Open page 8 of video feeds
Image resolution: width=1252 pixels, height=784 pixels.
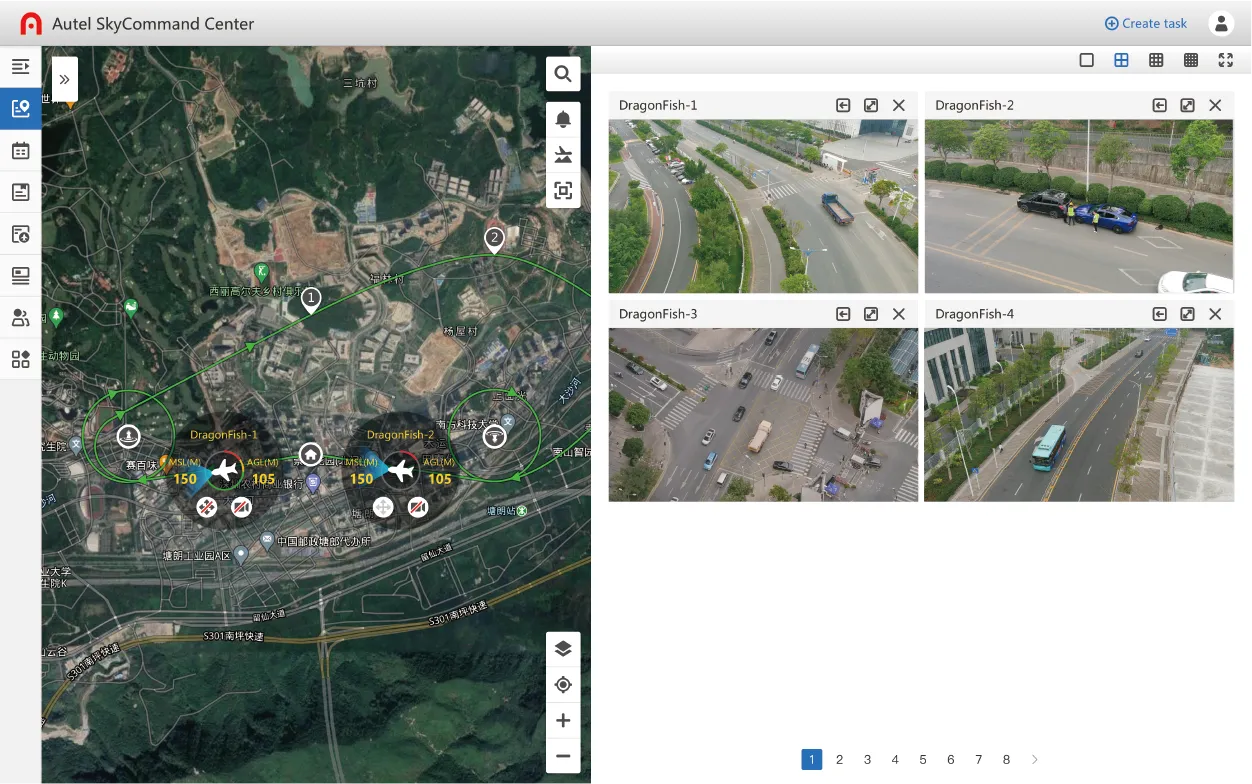(1006, 760)
